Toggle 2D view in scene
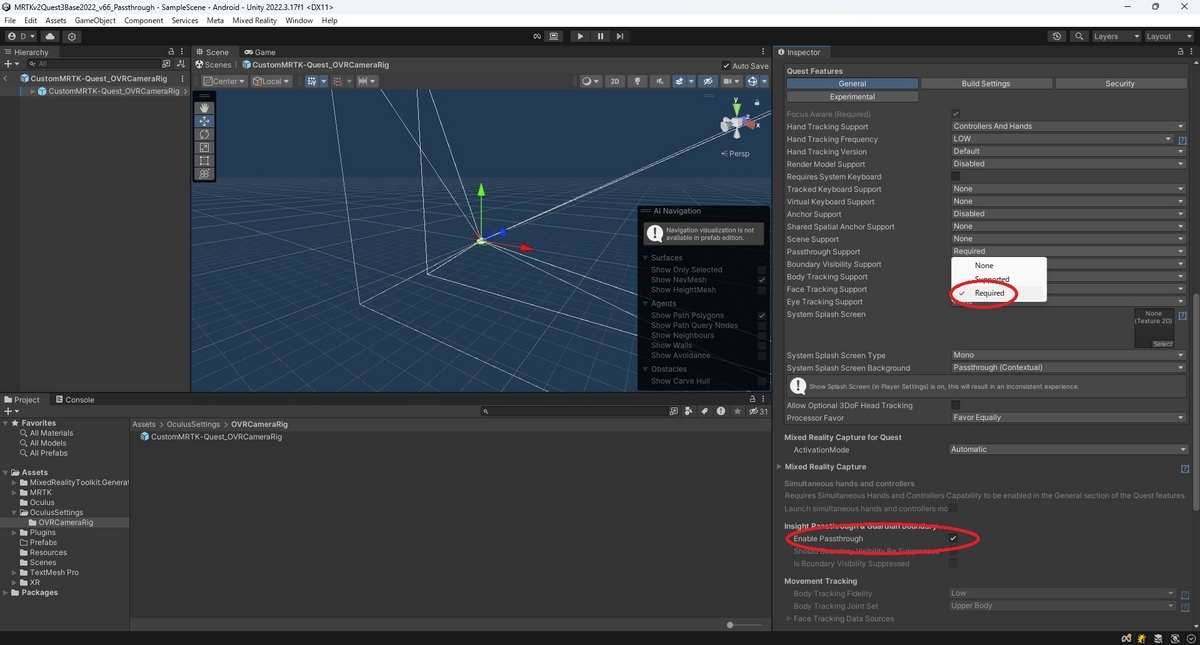The image size is (1200, 645). click(x=615, y=81)
